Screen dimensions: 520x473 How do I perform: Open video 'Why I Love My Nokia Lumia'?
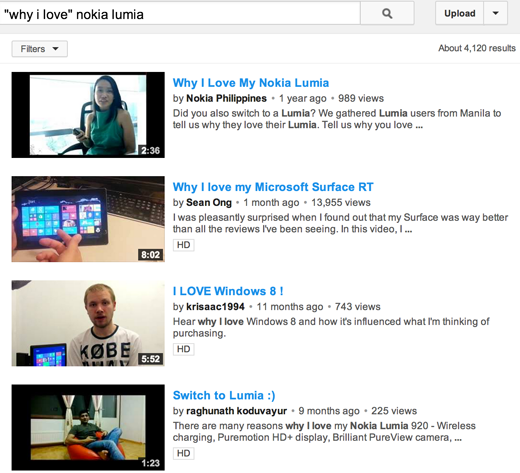click(x=251, y=83)
